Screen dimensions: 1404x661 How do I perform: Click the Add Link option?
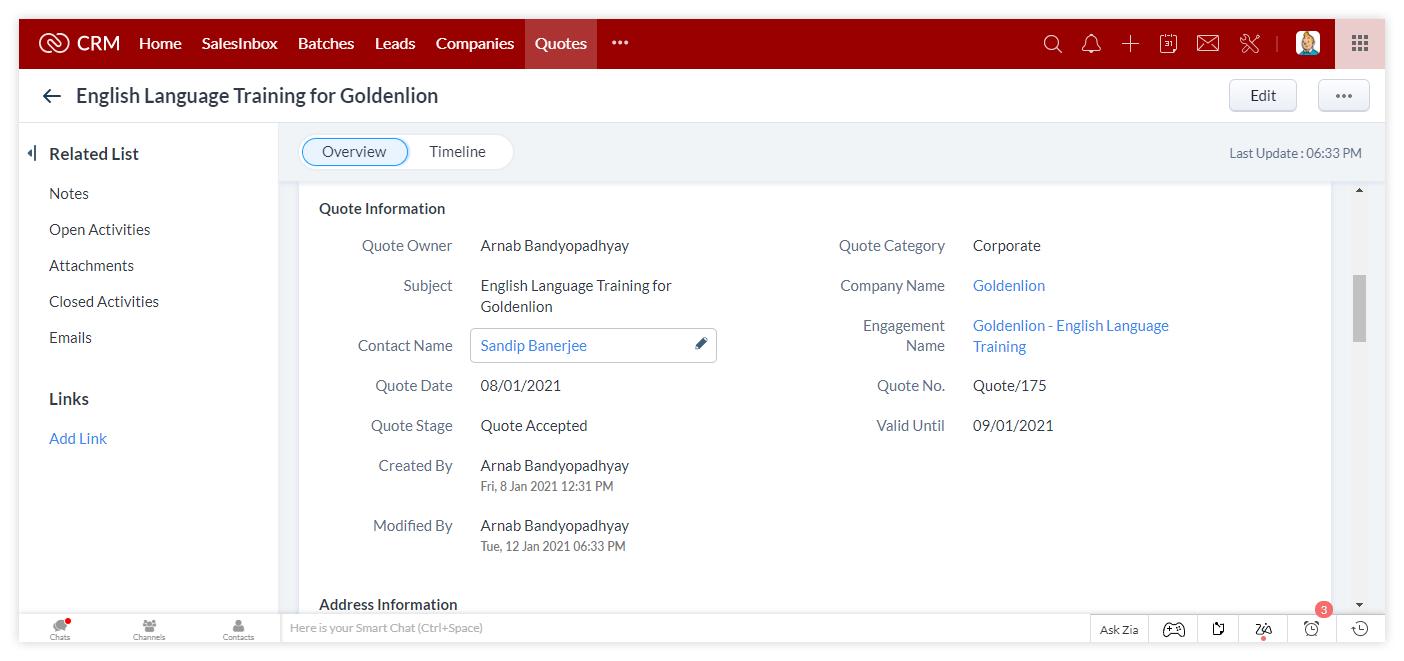pyautogui.click(x=78, y=439)
